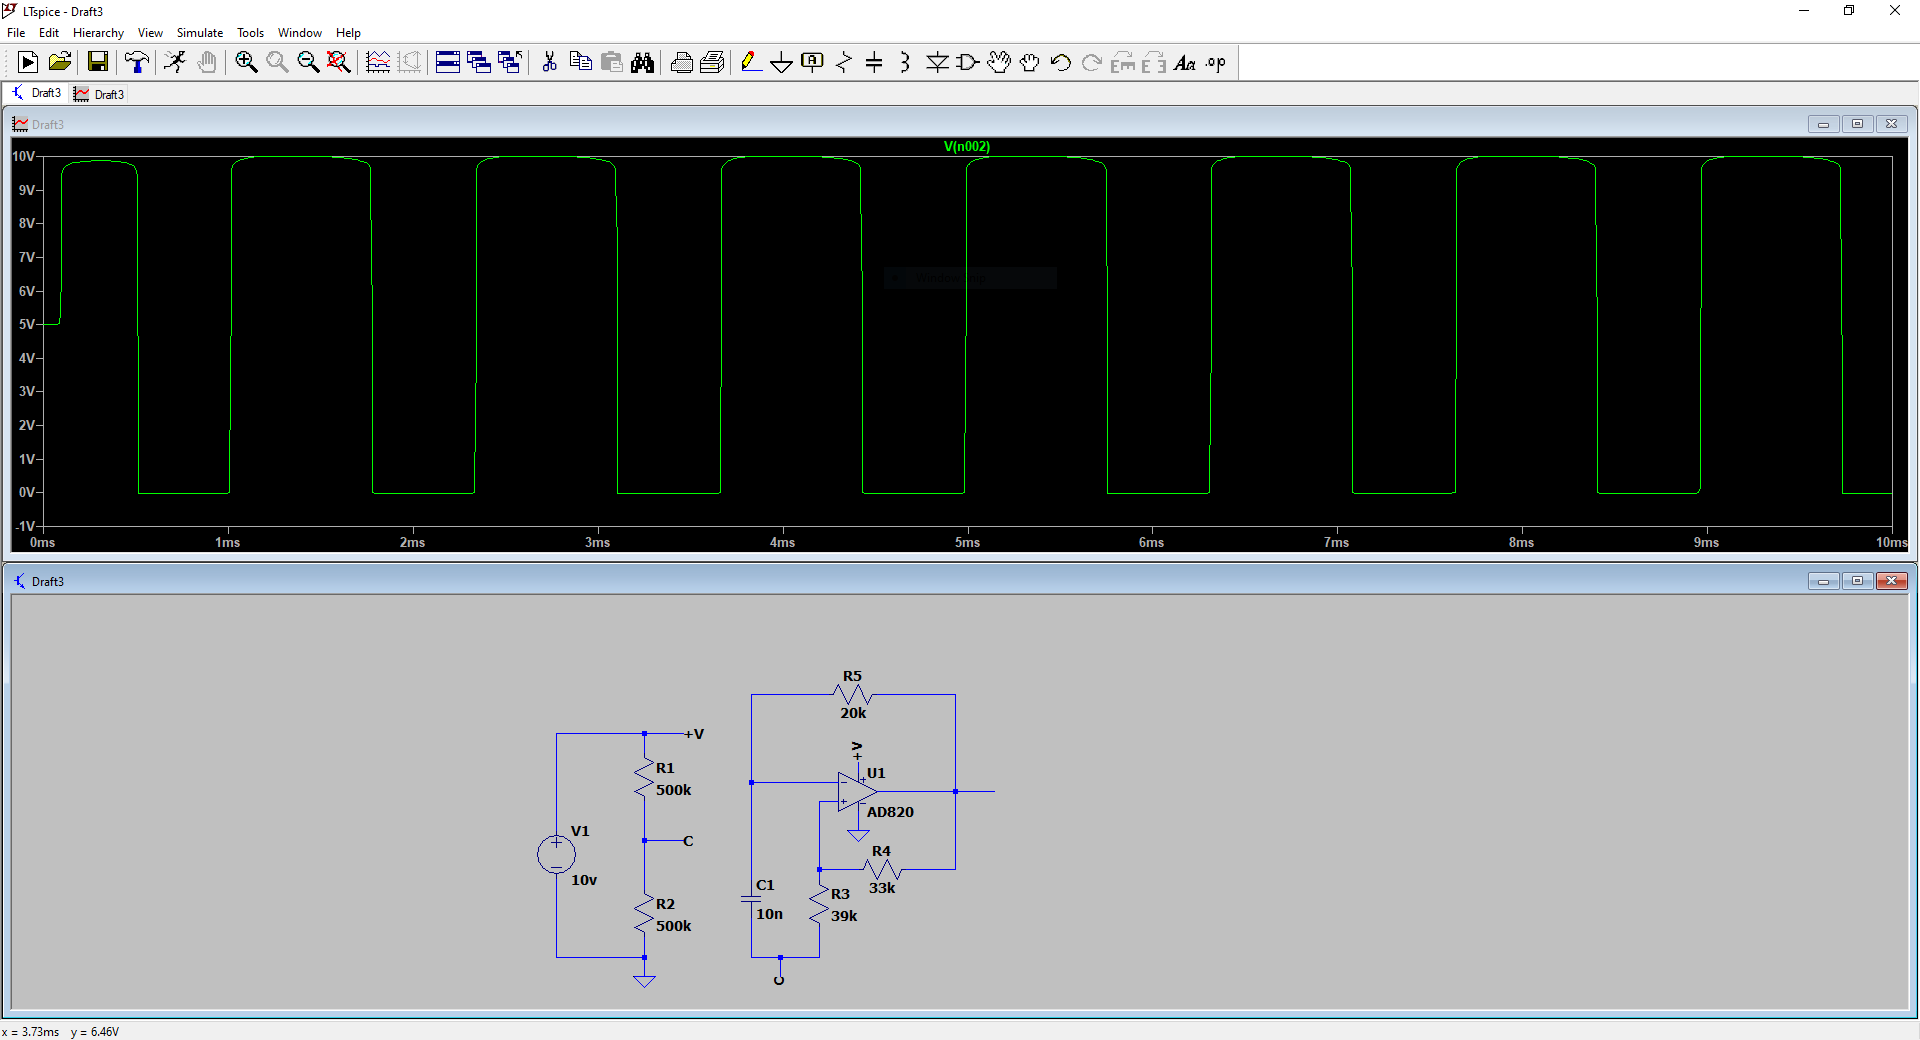Screen dimensions: 1920x1040
Task: Open Control Panel hammer icon
Action: click(136, 63)
